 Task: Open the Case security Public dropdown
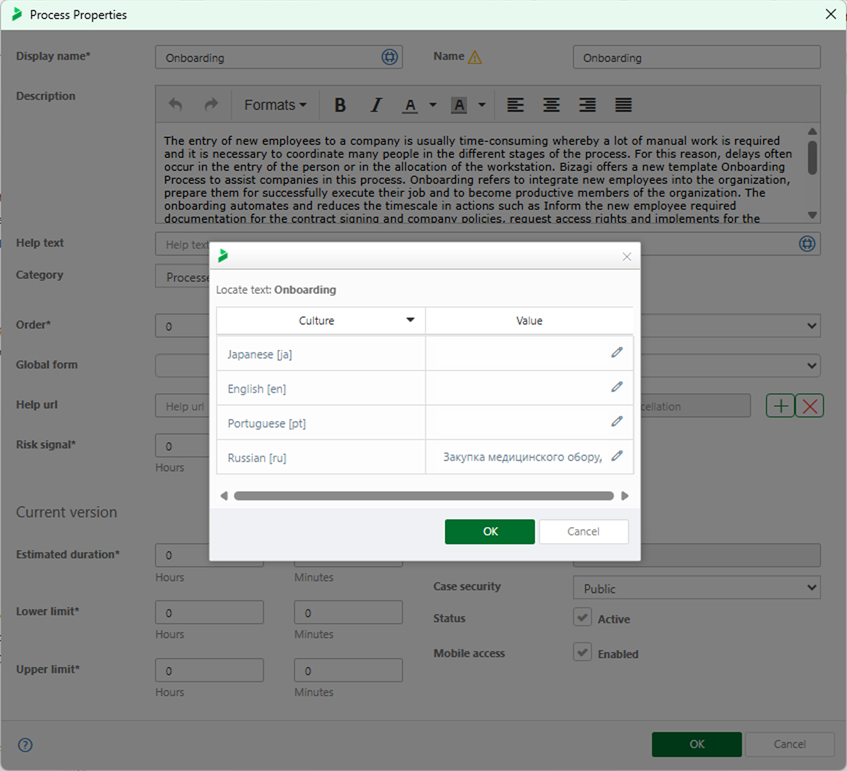(x=697, y=588)
